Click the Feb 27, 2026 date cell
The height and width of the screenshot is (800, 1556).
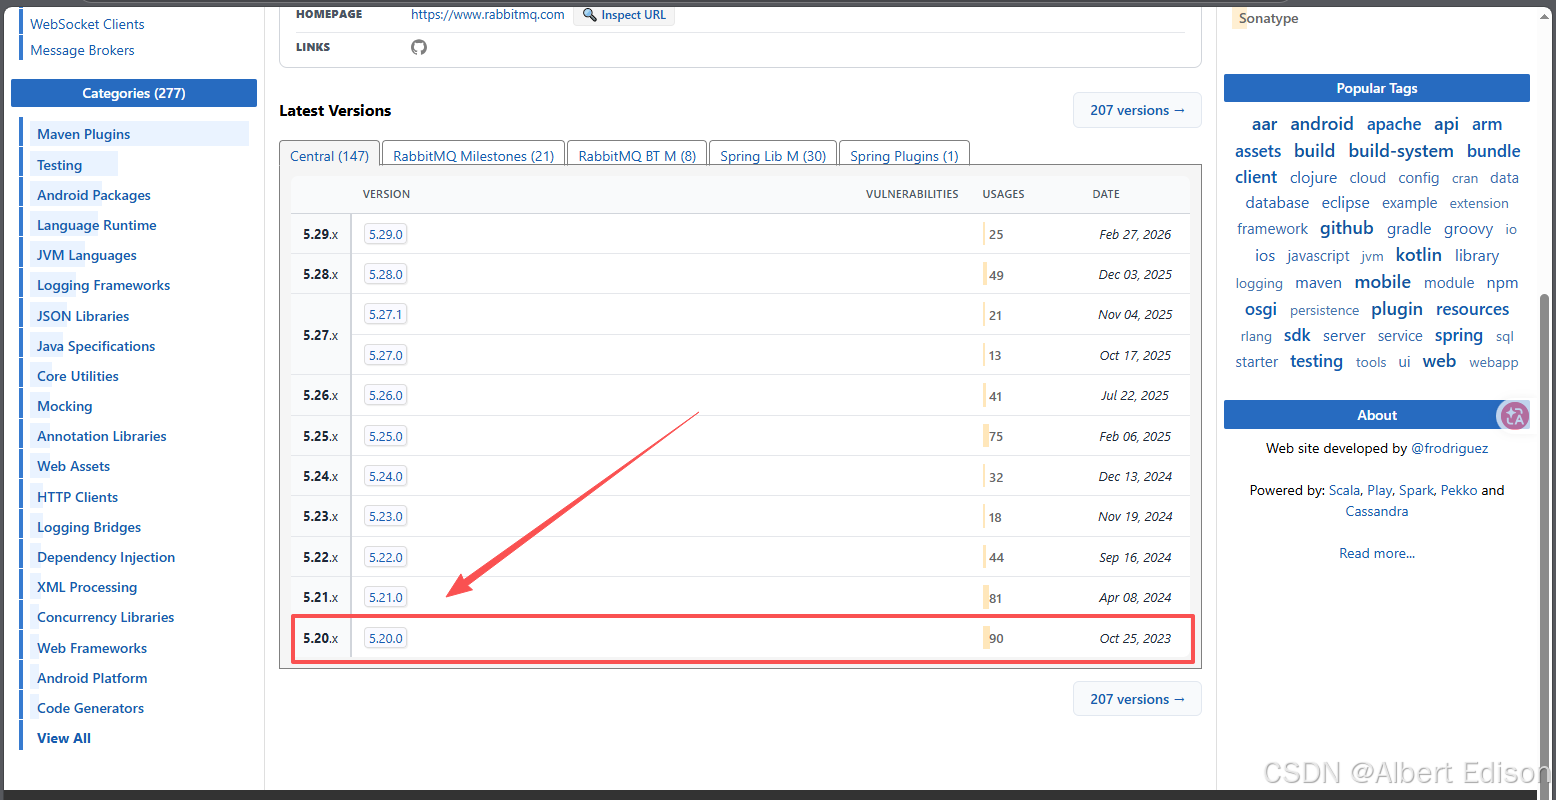(1135, 234)
